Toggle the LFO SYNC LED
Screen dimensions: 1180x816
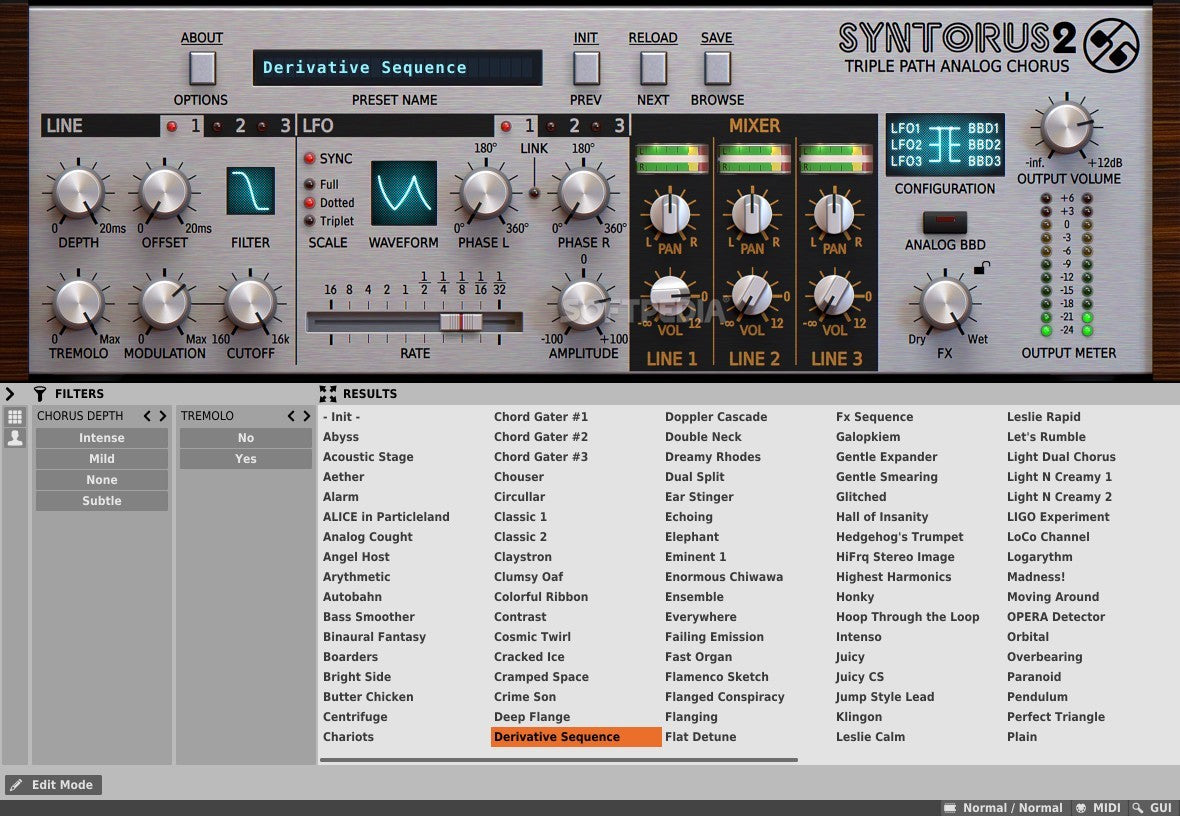click(310, 159)
